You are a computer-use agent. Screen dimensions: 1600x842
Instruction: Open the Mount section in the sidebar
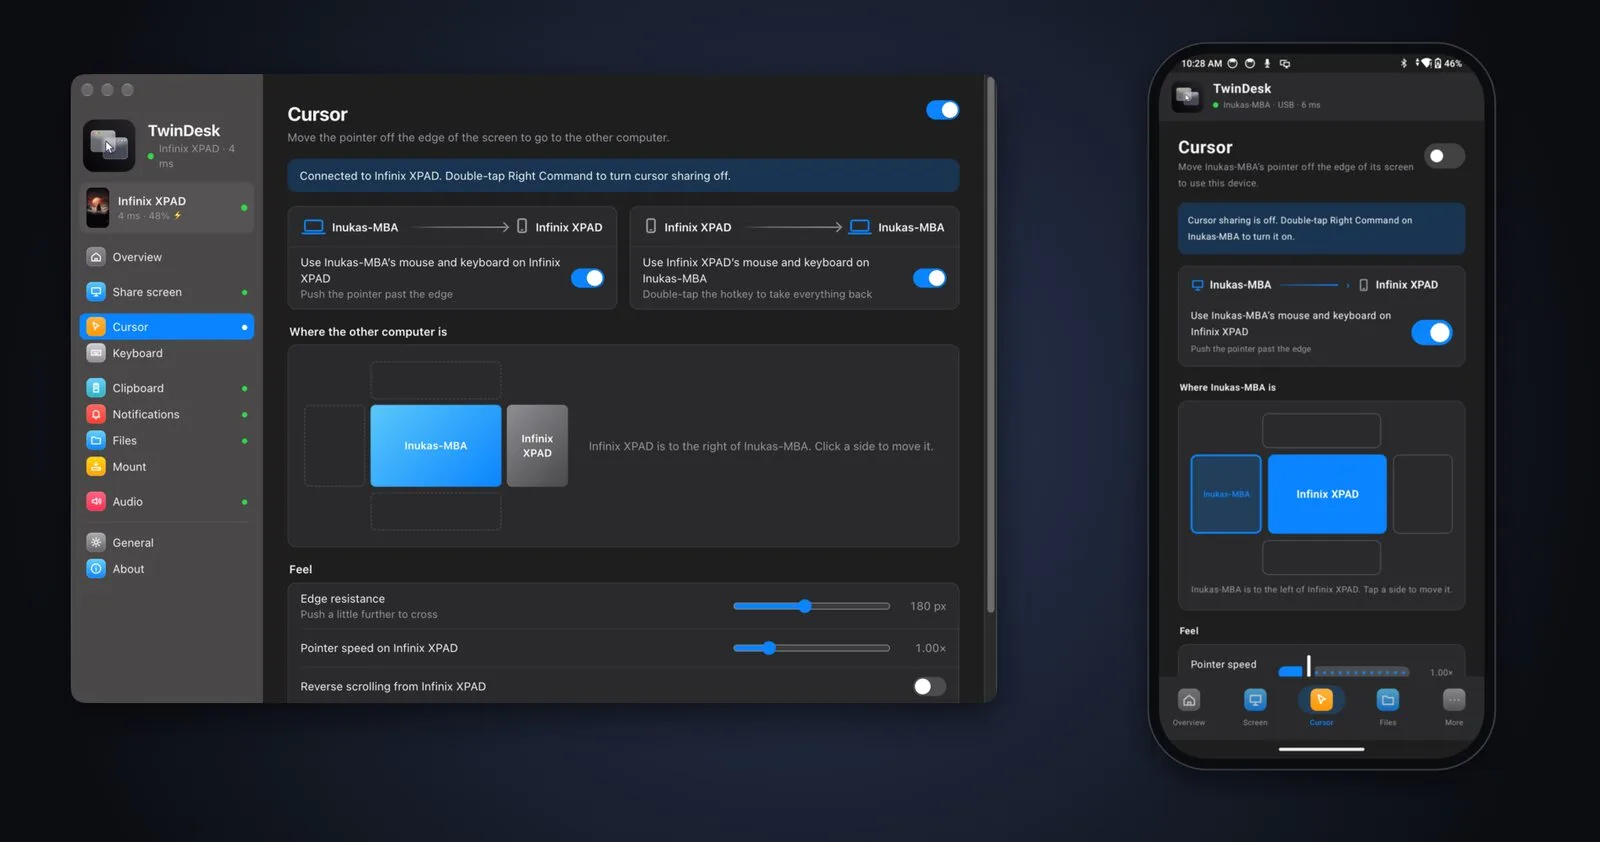166,467
